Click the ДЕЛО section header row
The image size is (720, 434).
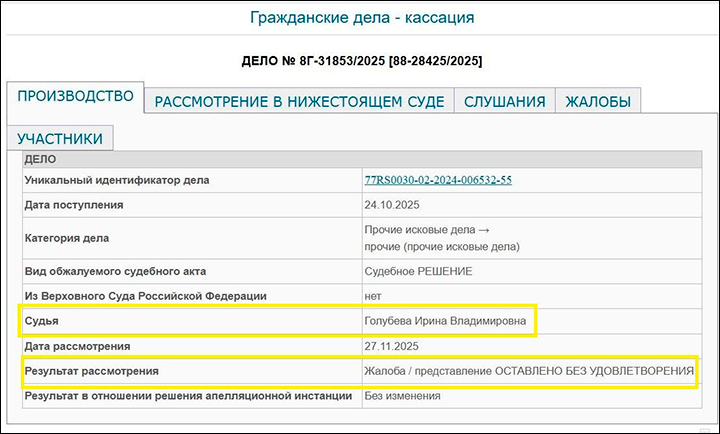pyautogui.click(x=360, y=158)
